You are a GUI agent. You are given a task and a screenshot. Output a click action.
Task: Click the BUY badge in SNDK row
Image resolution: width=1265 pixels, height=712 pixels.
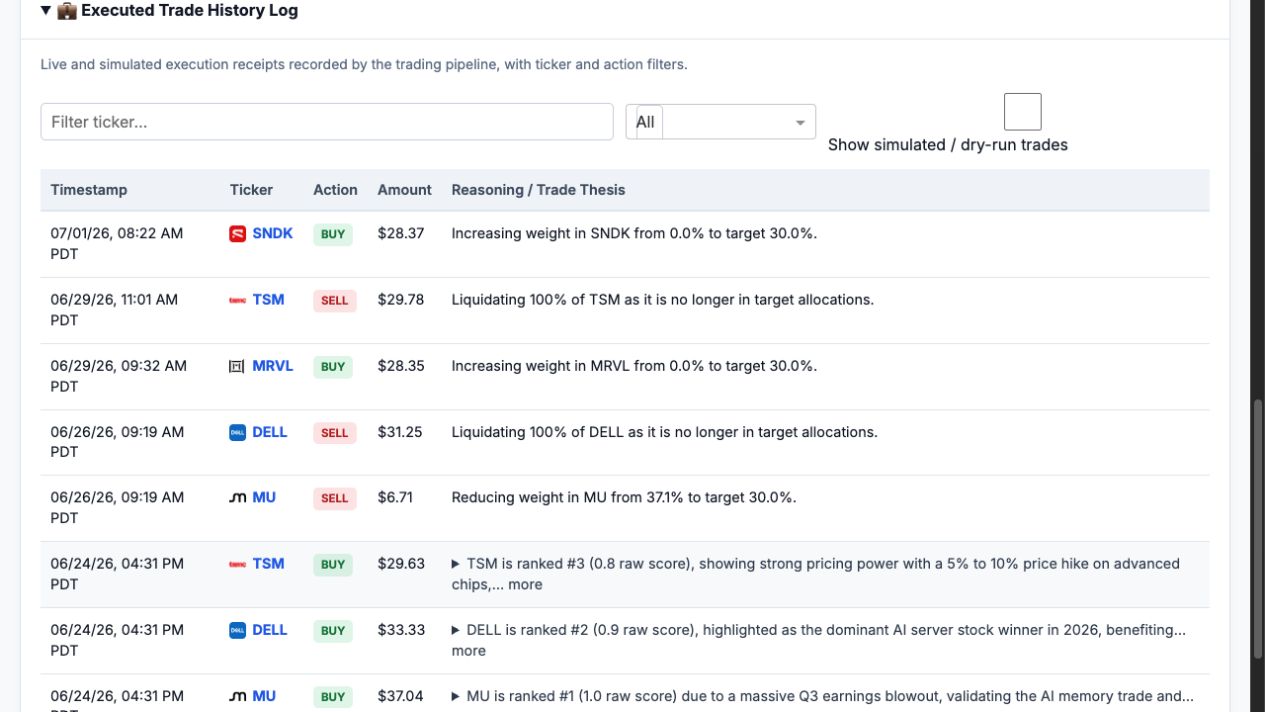333,235
